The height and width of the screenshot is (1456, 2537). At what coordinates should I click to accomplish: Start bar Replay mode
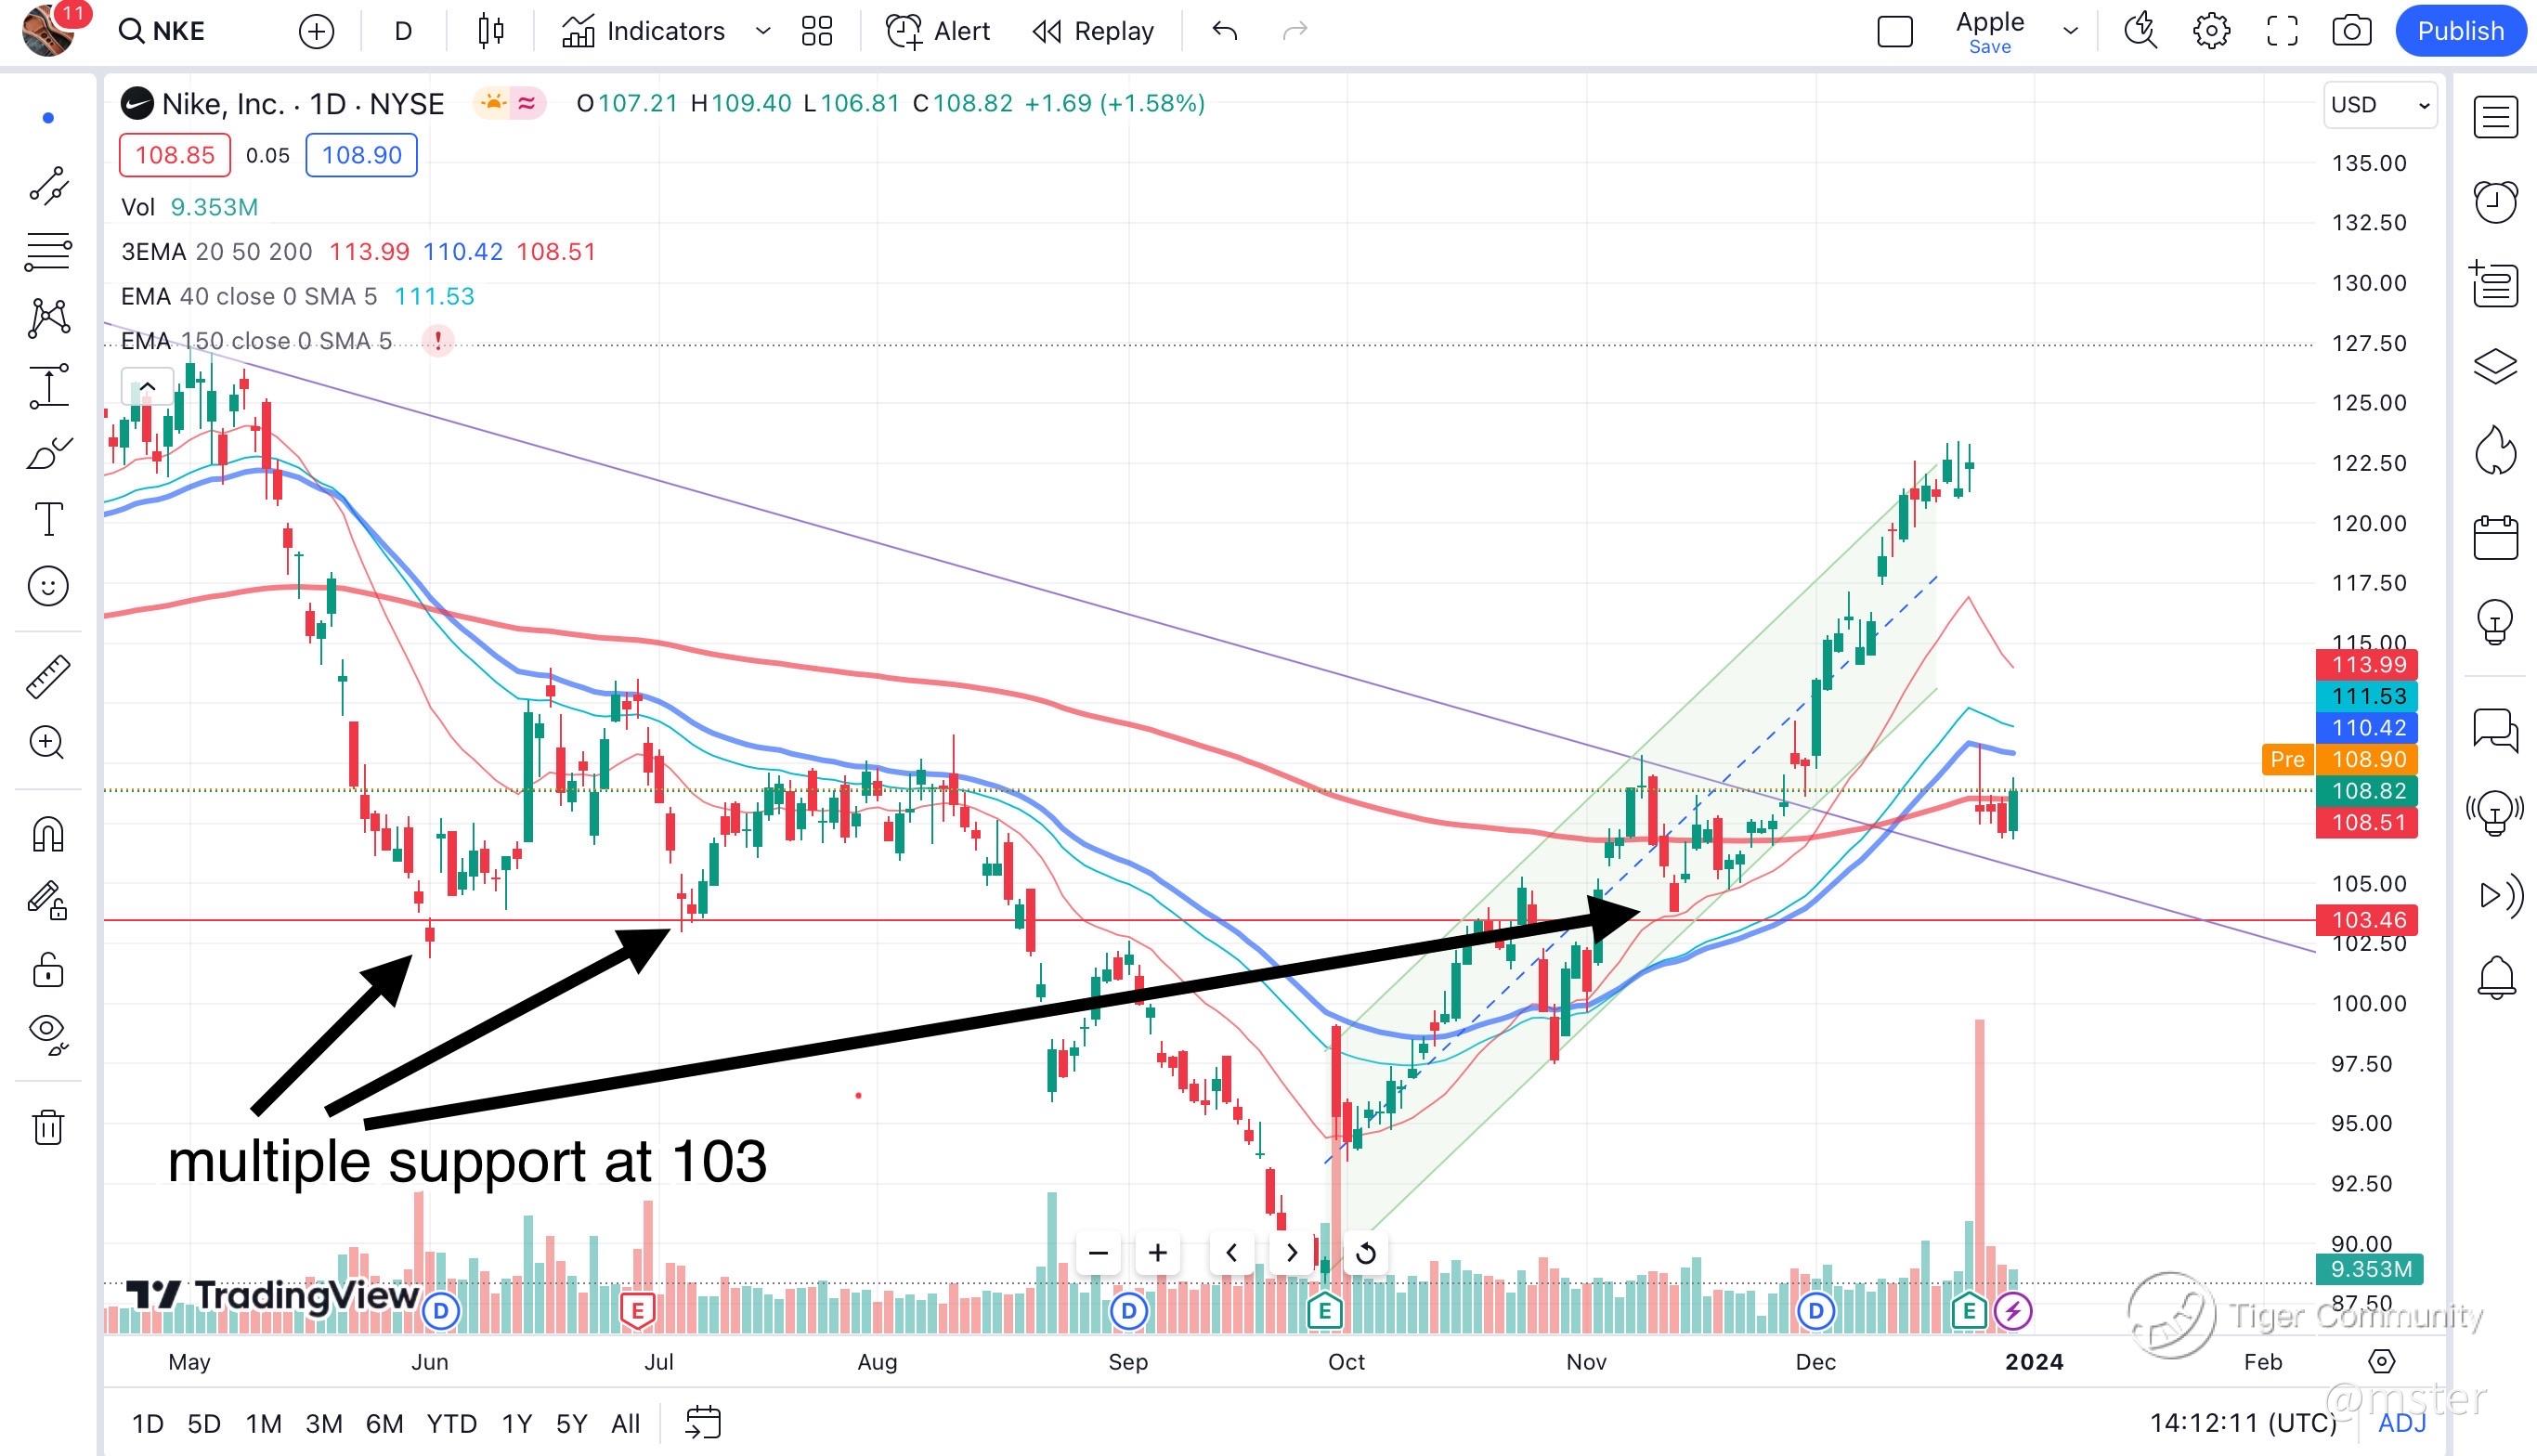1093,31
